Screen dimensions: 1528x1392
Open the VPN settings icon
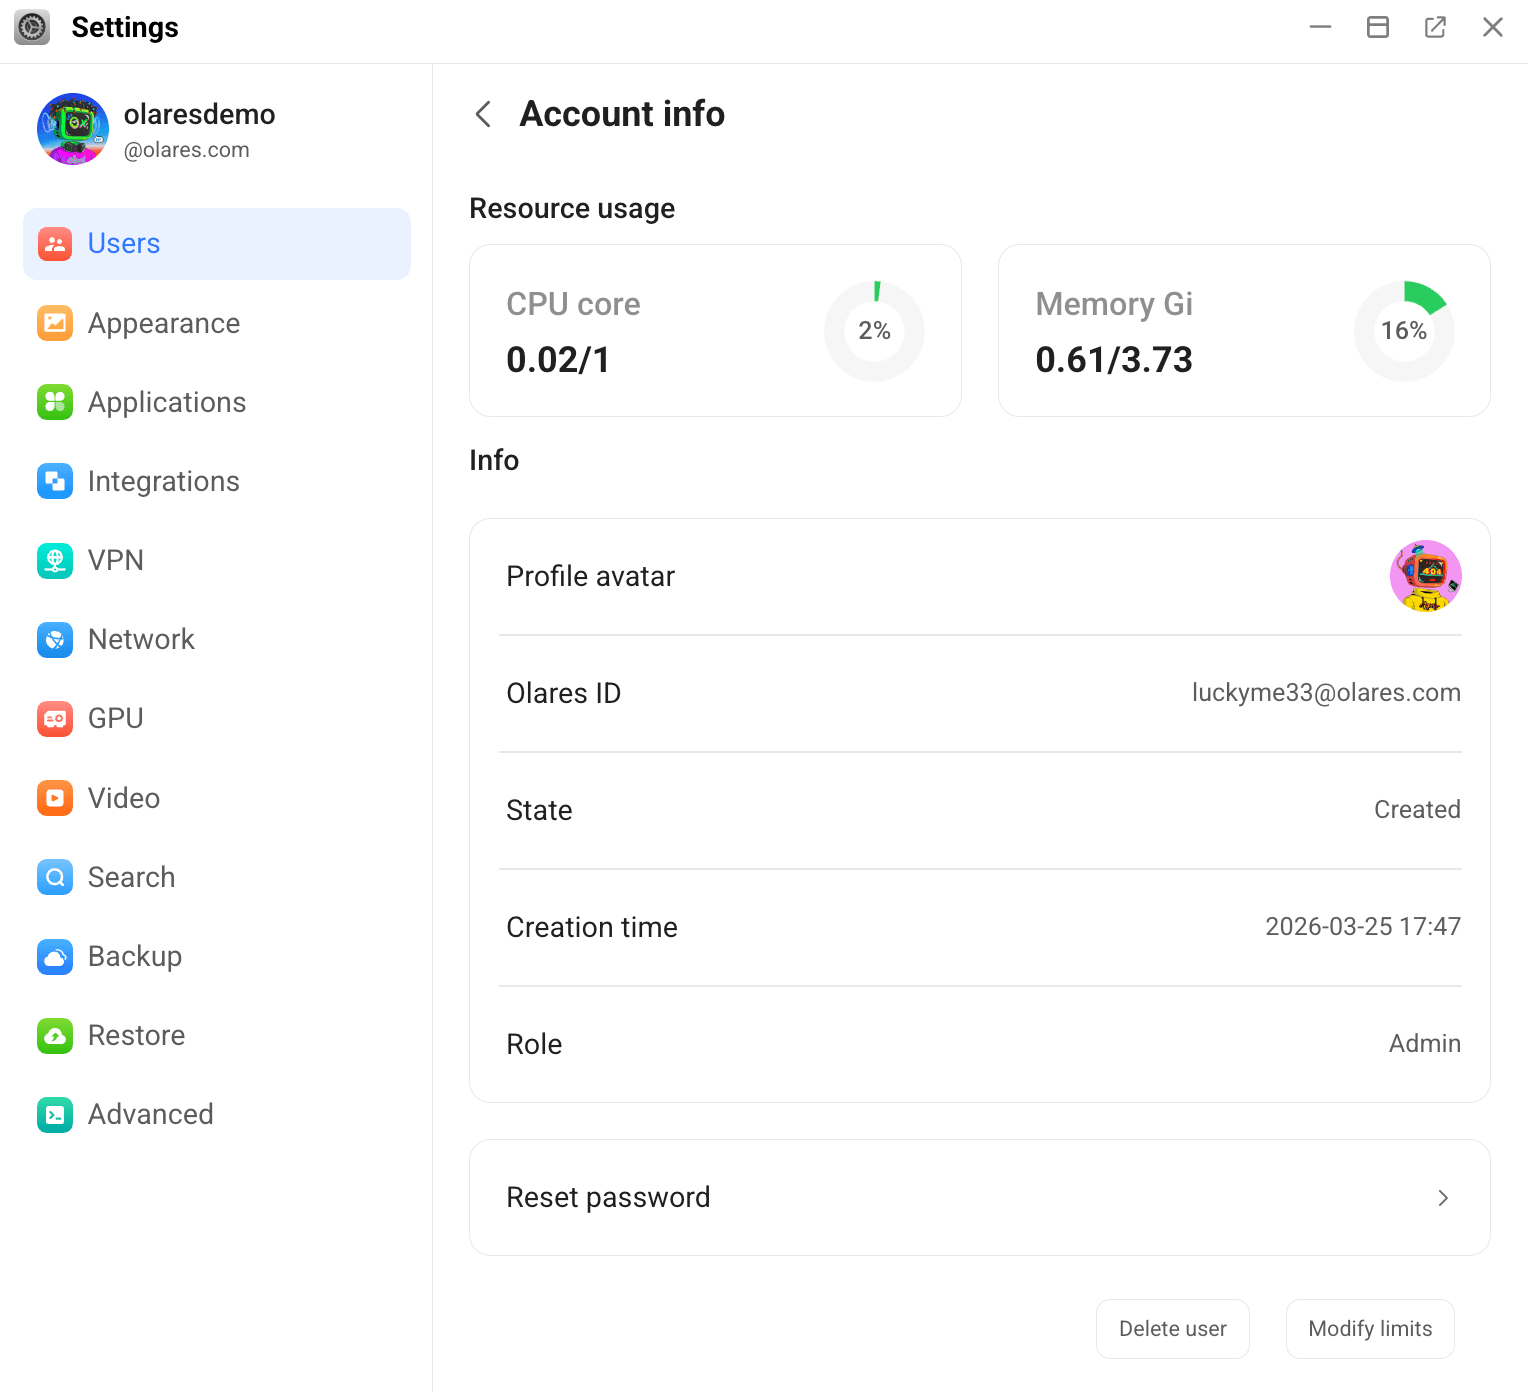[x=55, y=560]
